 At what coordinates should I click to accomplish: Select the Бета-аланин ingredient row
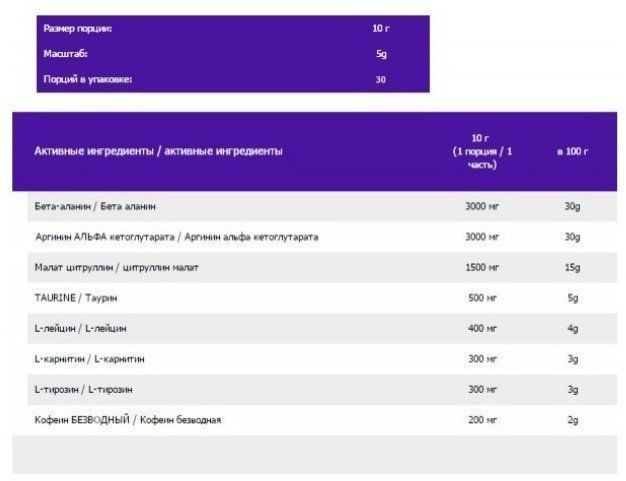point(322,206)
